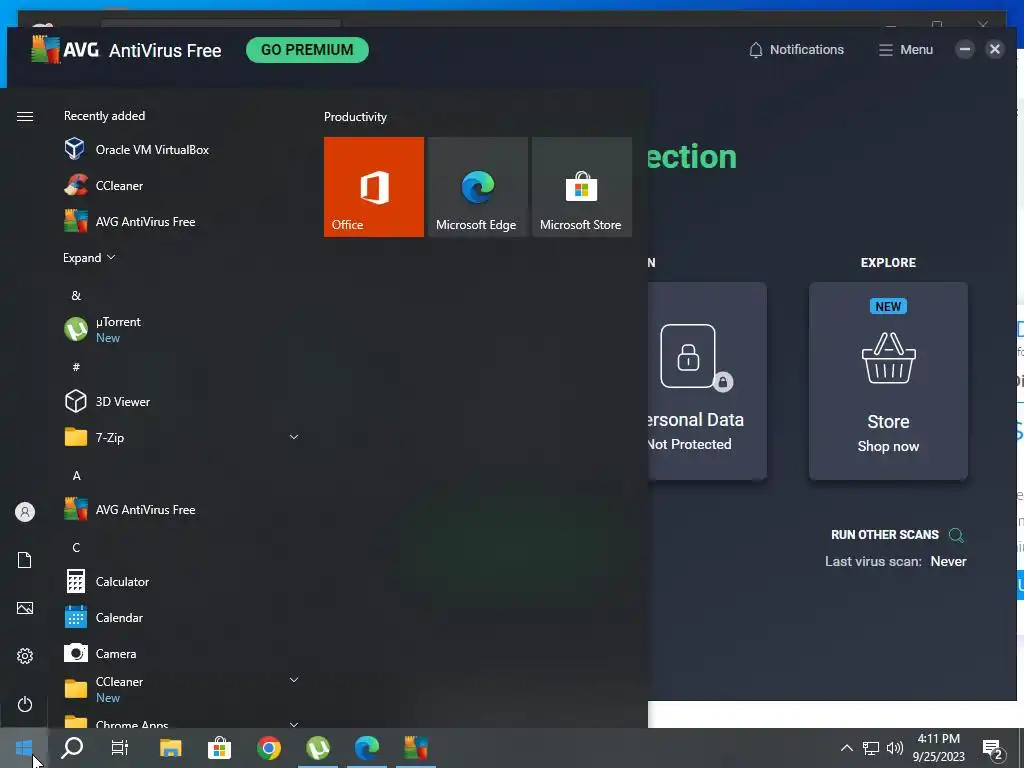1024x768 pixels.
Task: Open Settings gear in Start sidebar
Action: (x=25, y=656)
